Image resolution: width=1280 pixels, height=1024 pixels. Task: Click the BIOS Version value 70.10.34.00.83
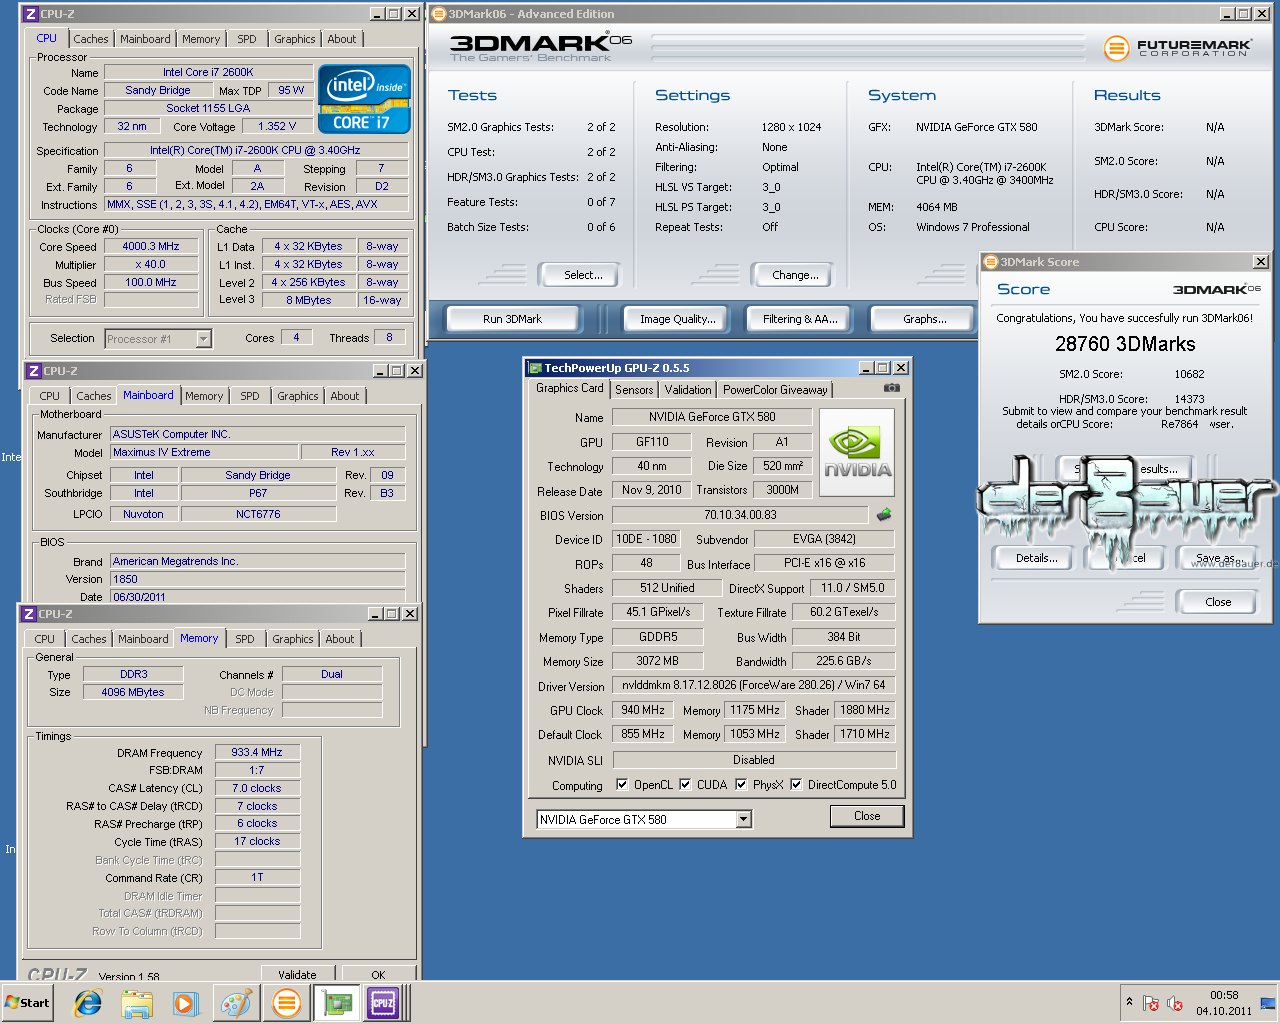(740, 515)
